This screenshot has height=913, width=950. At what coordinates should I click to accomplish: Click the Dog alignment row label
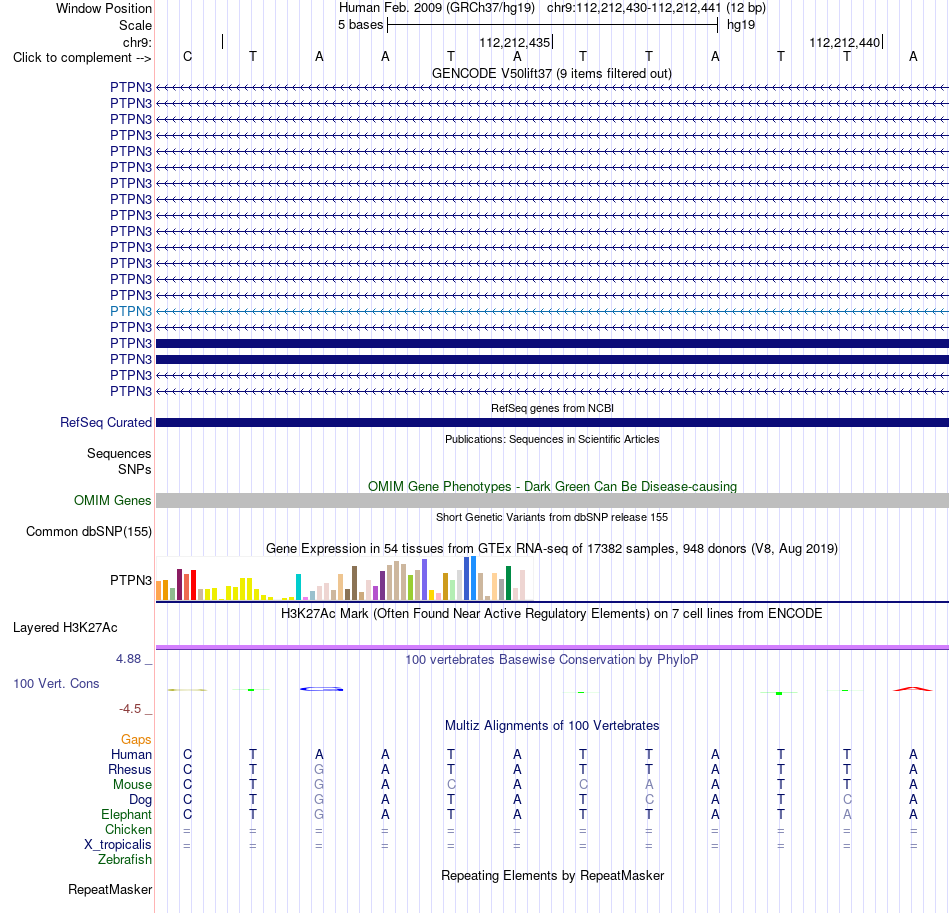[140, 800]
